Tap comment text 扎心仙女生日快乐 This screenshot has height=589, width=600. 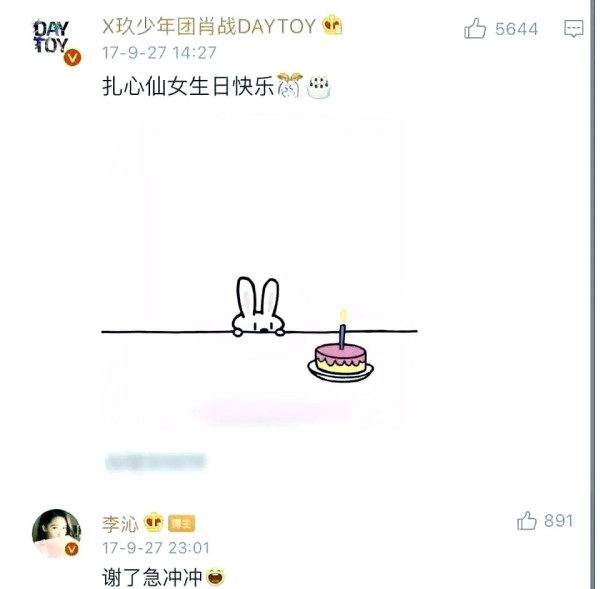188,86
